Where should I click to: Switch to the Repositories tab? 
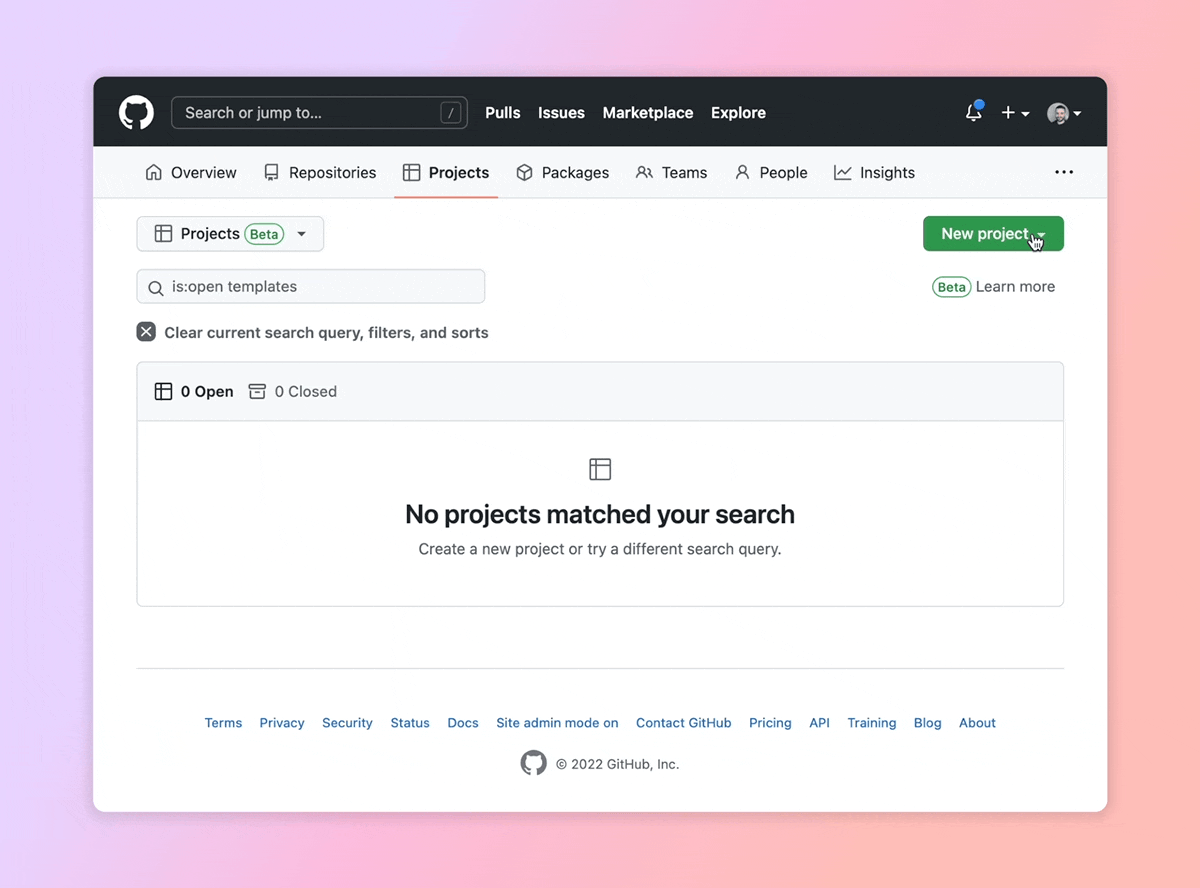coord(320,172)
